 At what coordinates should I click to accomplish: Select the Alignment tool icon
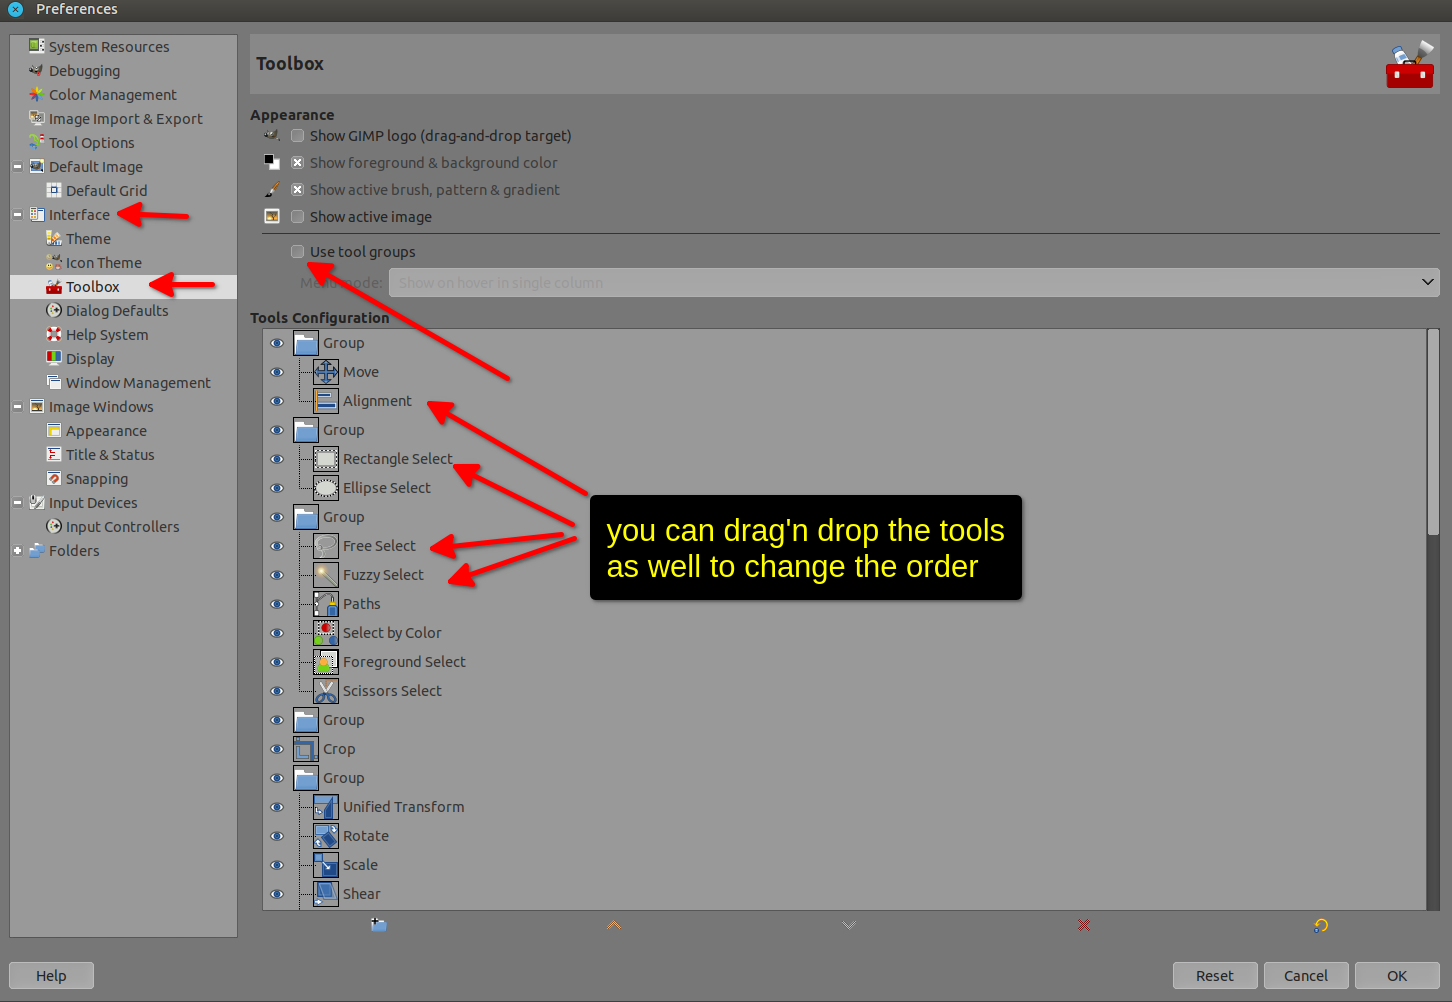coord(326,401)
